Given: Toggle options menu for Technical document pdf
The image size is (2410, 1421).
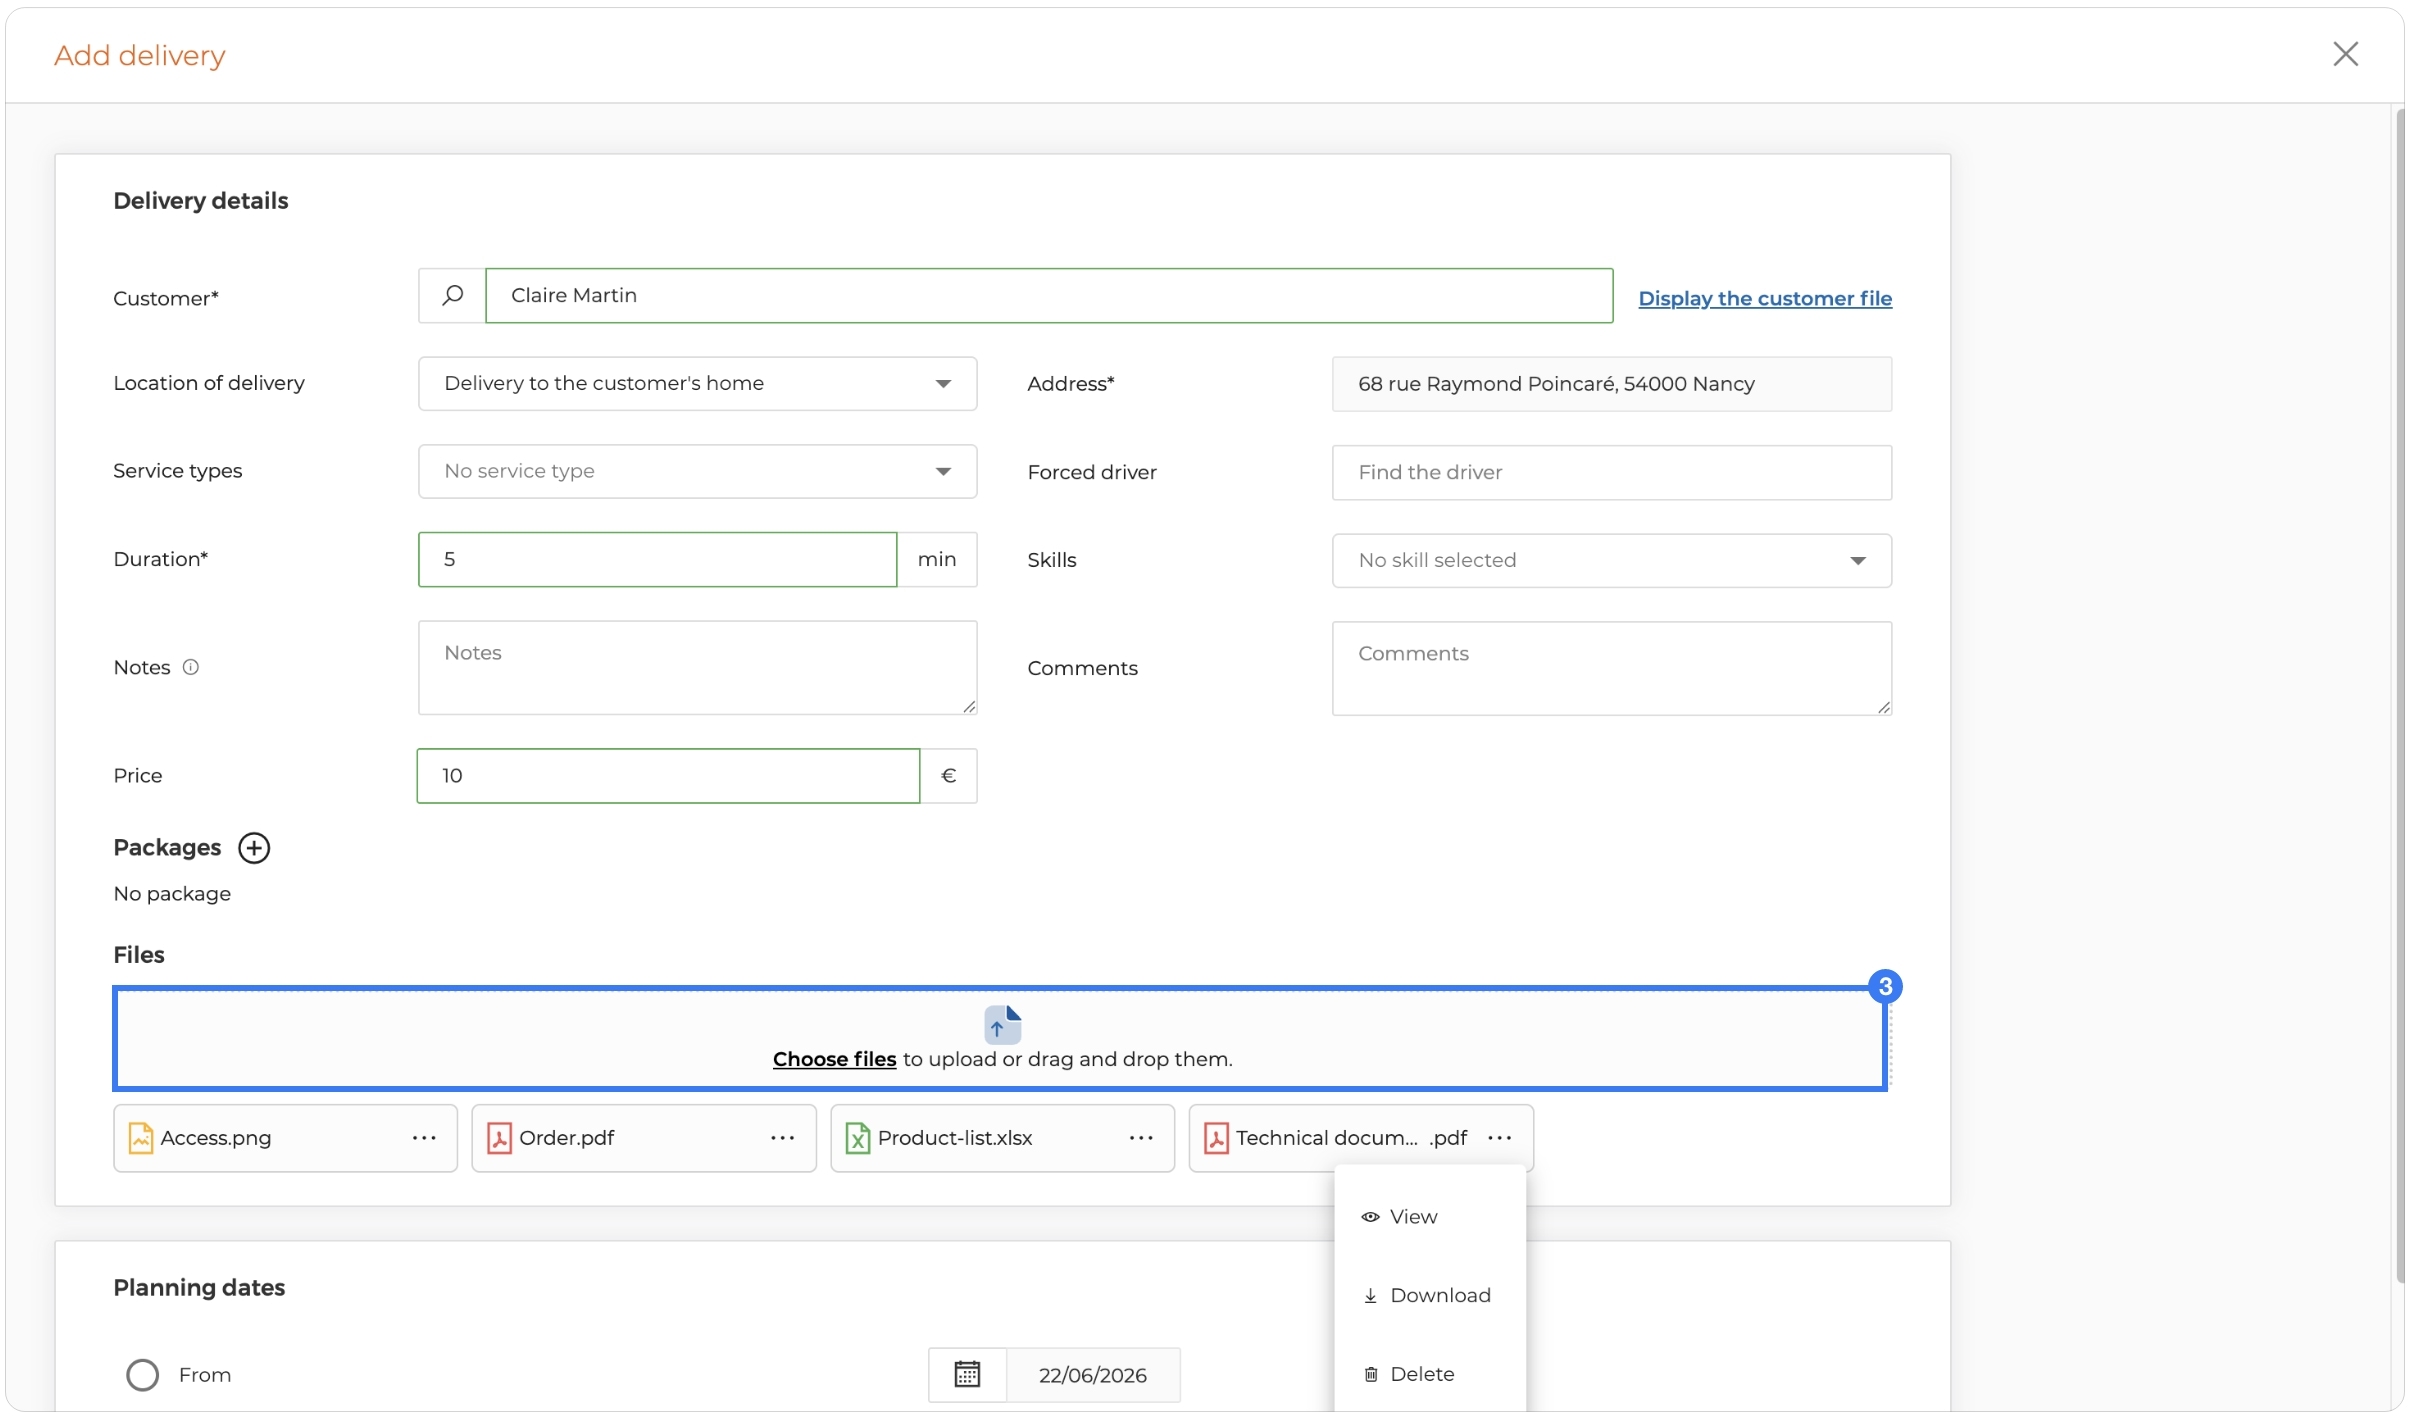Looking at the screenshot, I should [x=1500, y=1138].
